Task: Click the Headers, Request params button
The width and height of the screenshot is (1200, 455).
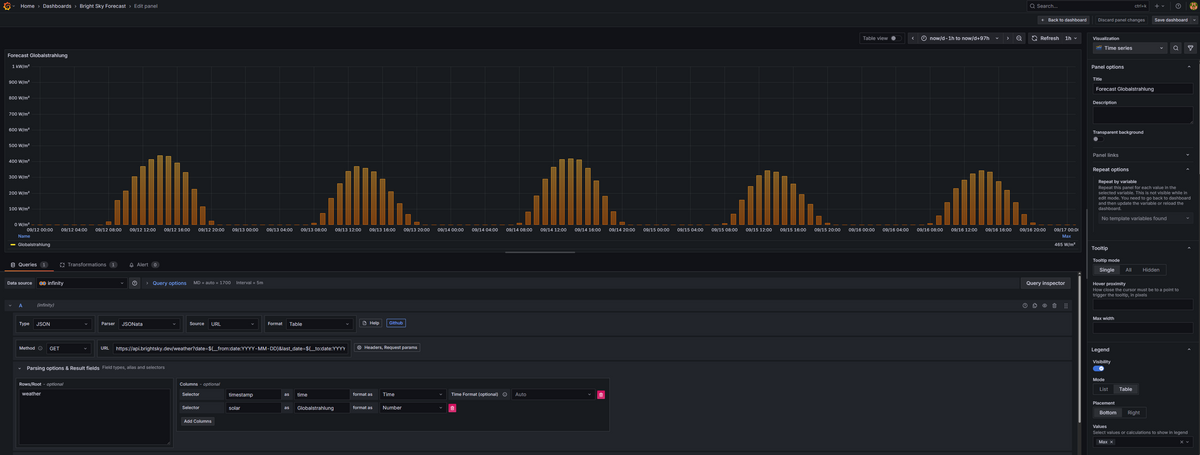Action: click(x=388, y=348)
